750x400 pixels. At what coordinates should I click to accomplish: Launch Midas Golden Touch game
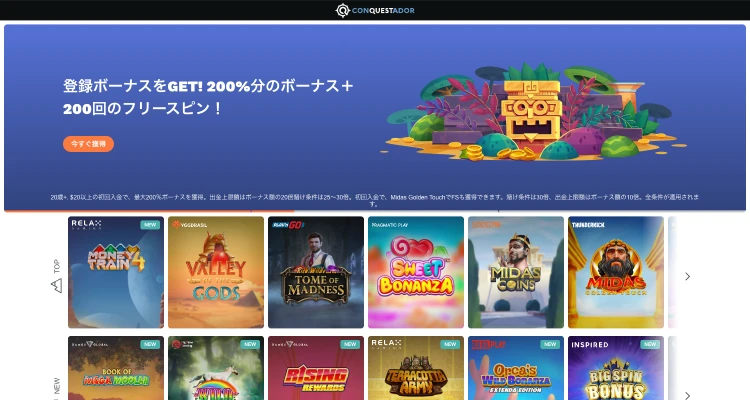coord(616,272)
